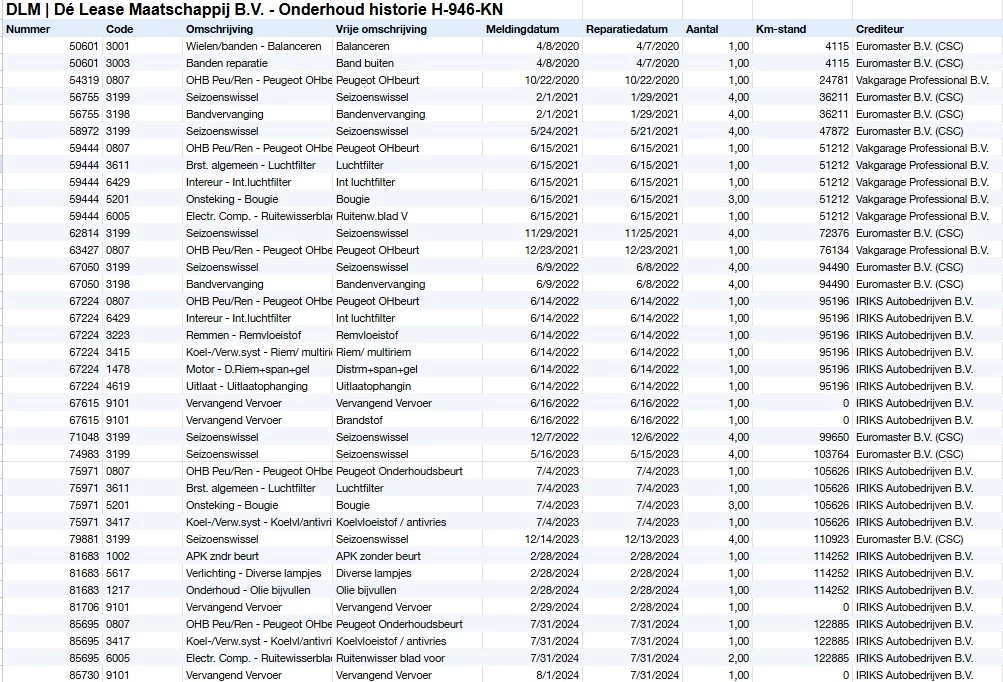Select the Band buiten description cell
The image size is (1003, 682).
tap(364, 63)
